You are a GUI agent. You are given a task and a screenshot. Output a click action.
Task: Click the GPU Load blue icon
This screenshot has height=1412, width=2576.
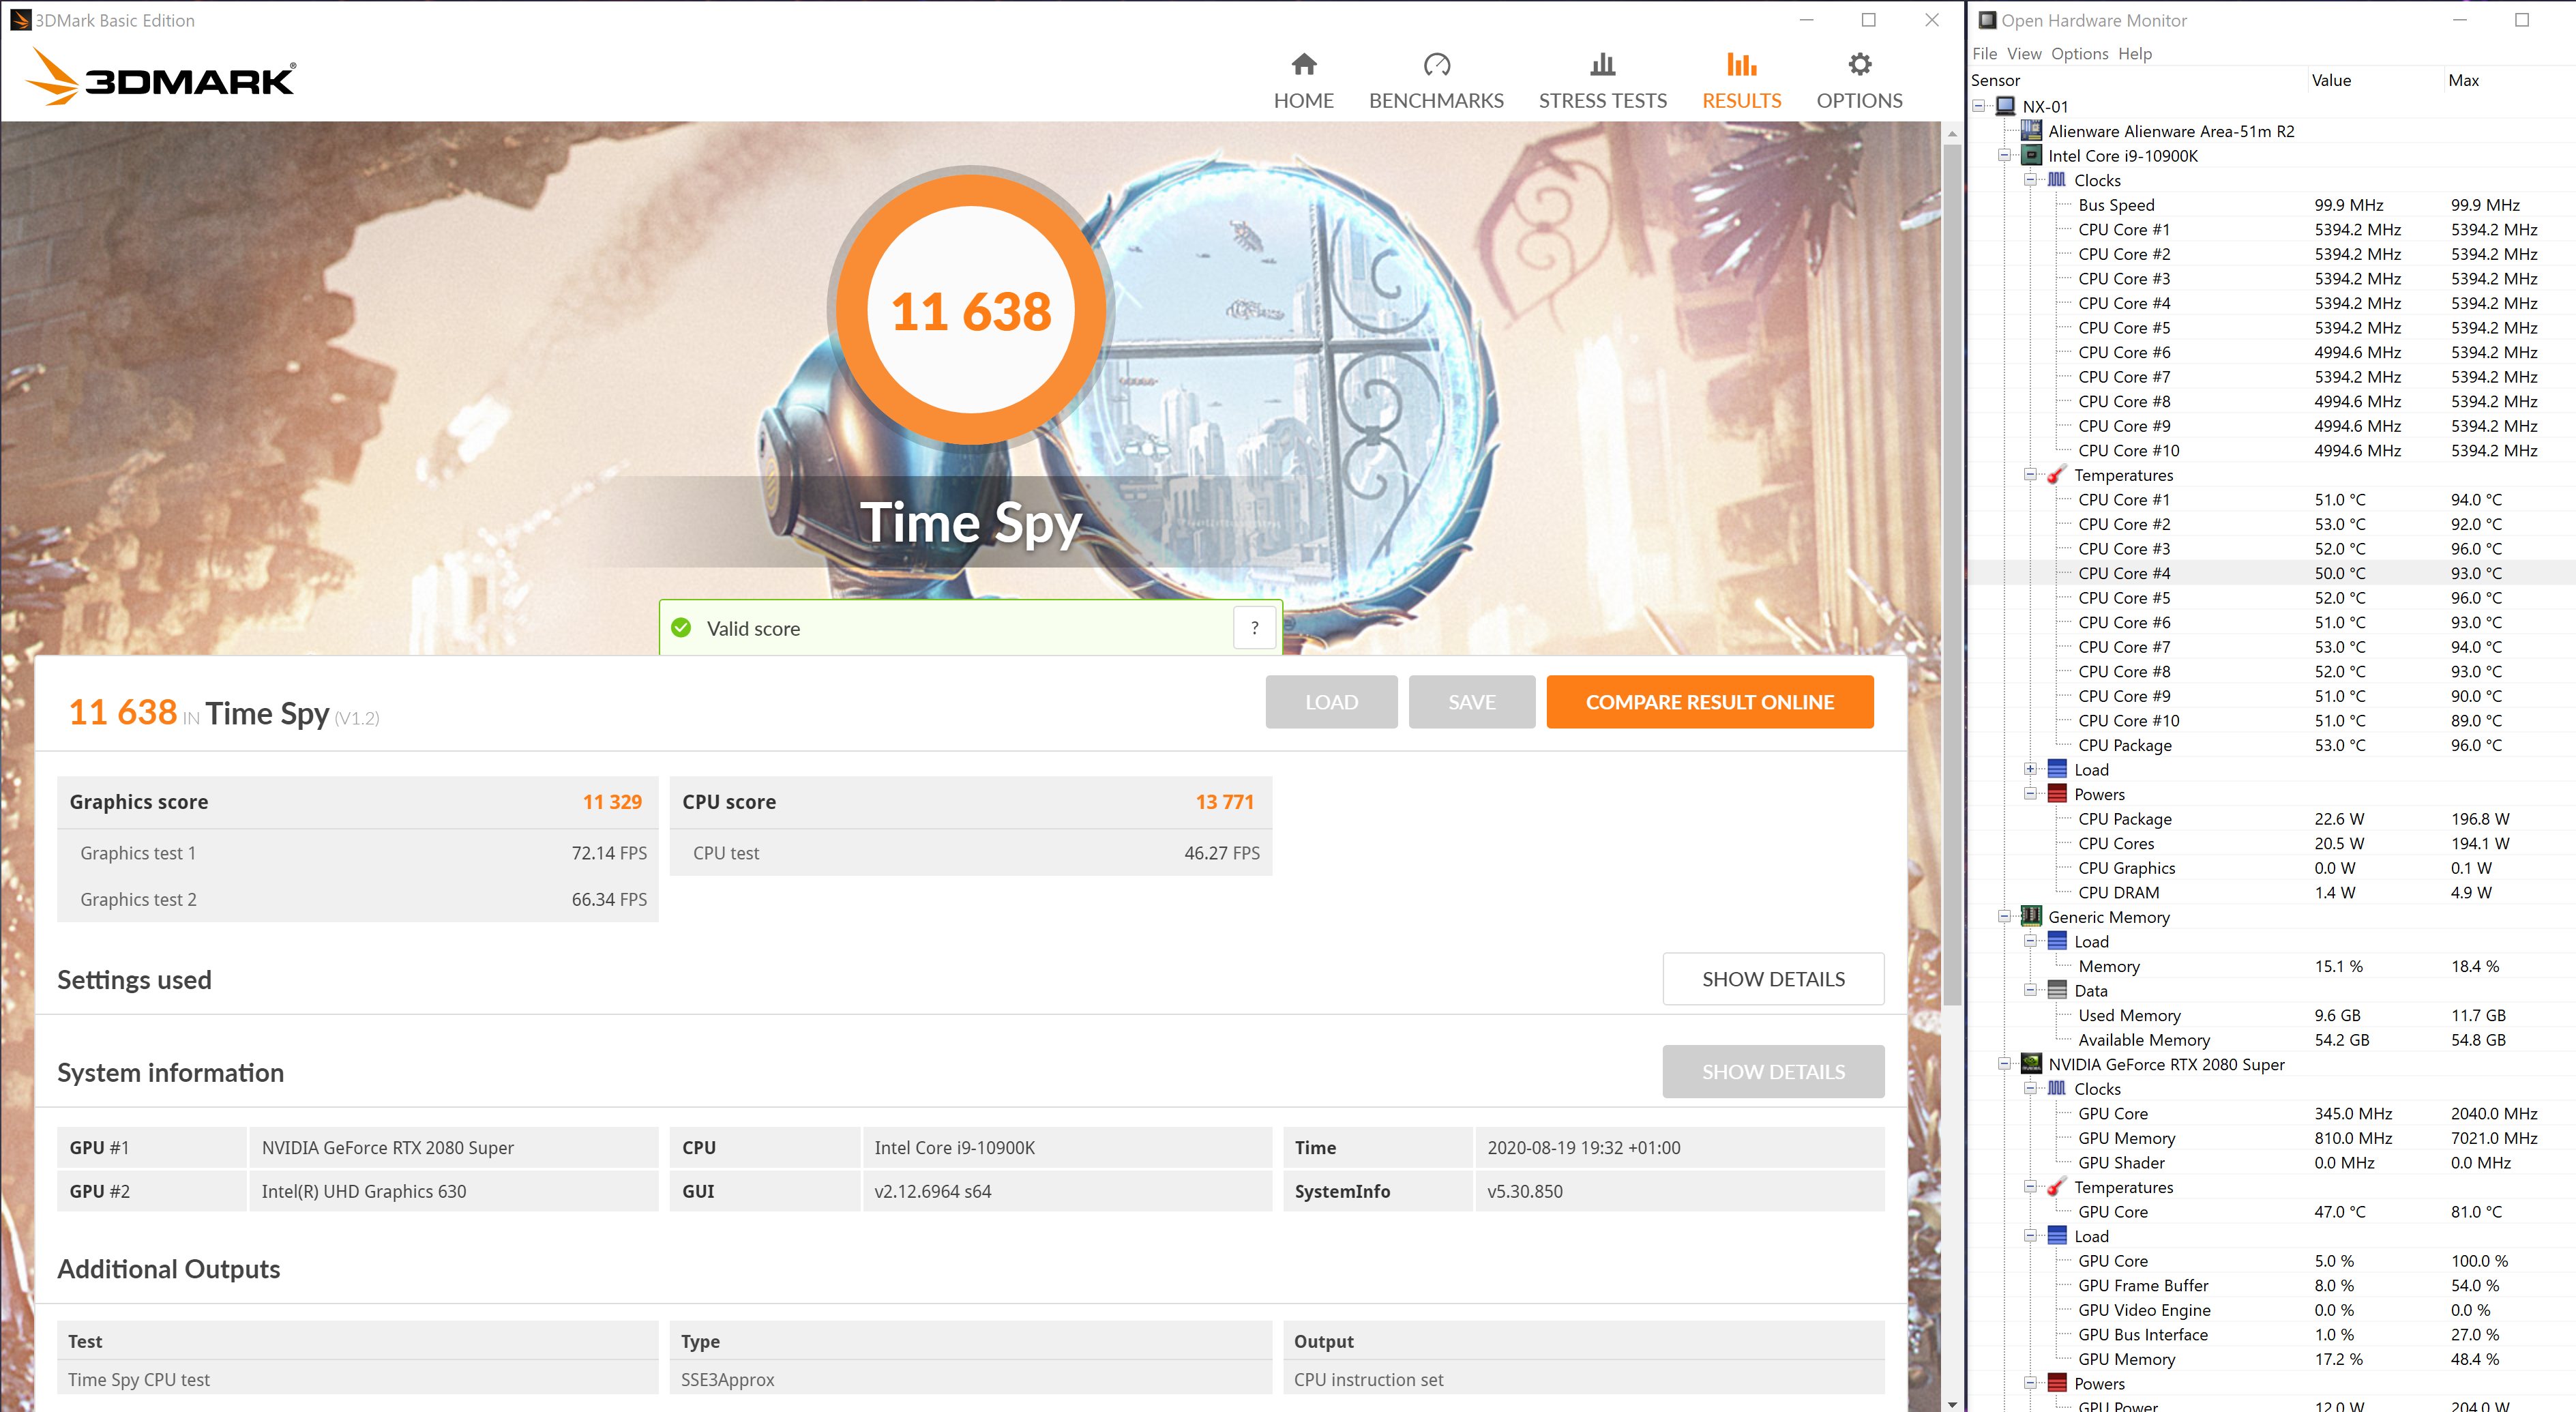point(2056,1236)
